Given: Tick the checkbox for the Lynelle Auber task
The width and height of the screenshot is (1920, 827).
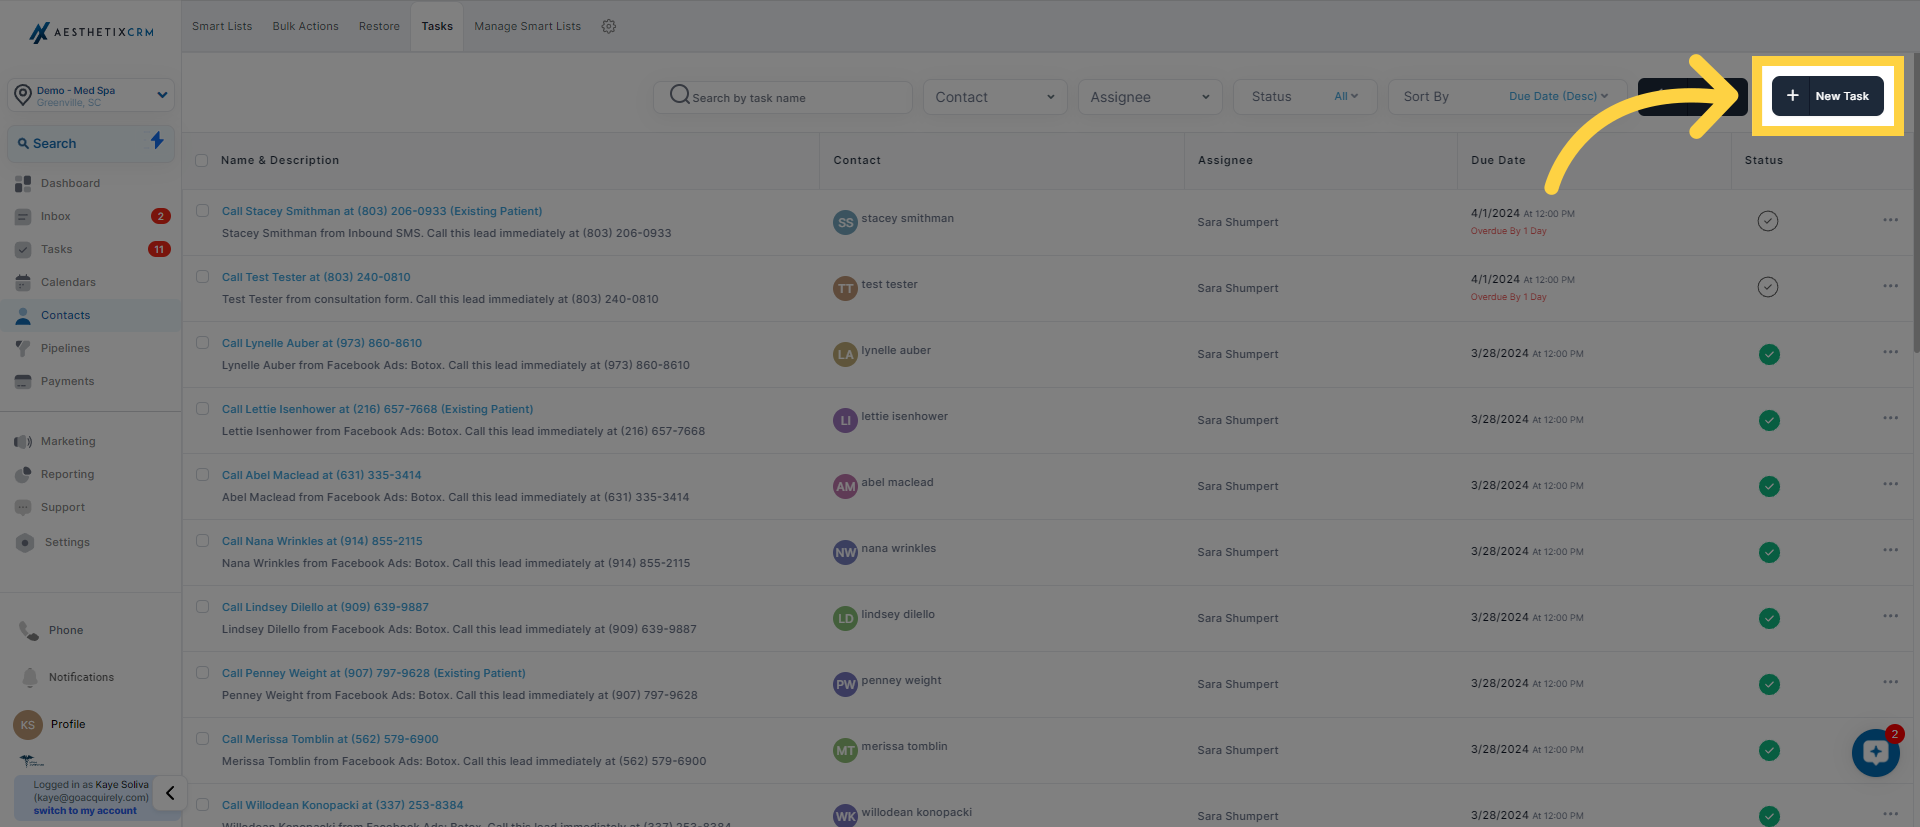Looking at the screenshot, I should 202,343.
